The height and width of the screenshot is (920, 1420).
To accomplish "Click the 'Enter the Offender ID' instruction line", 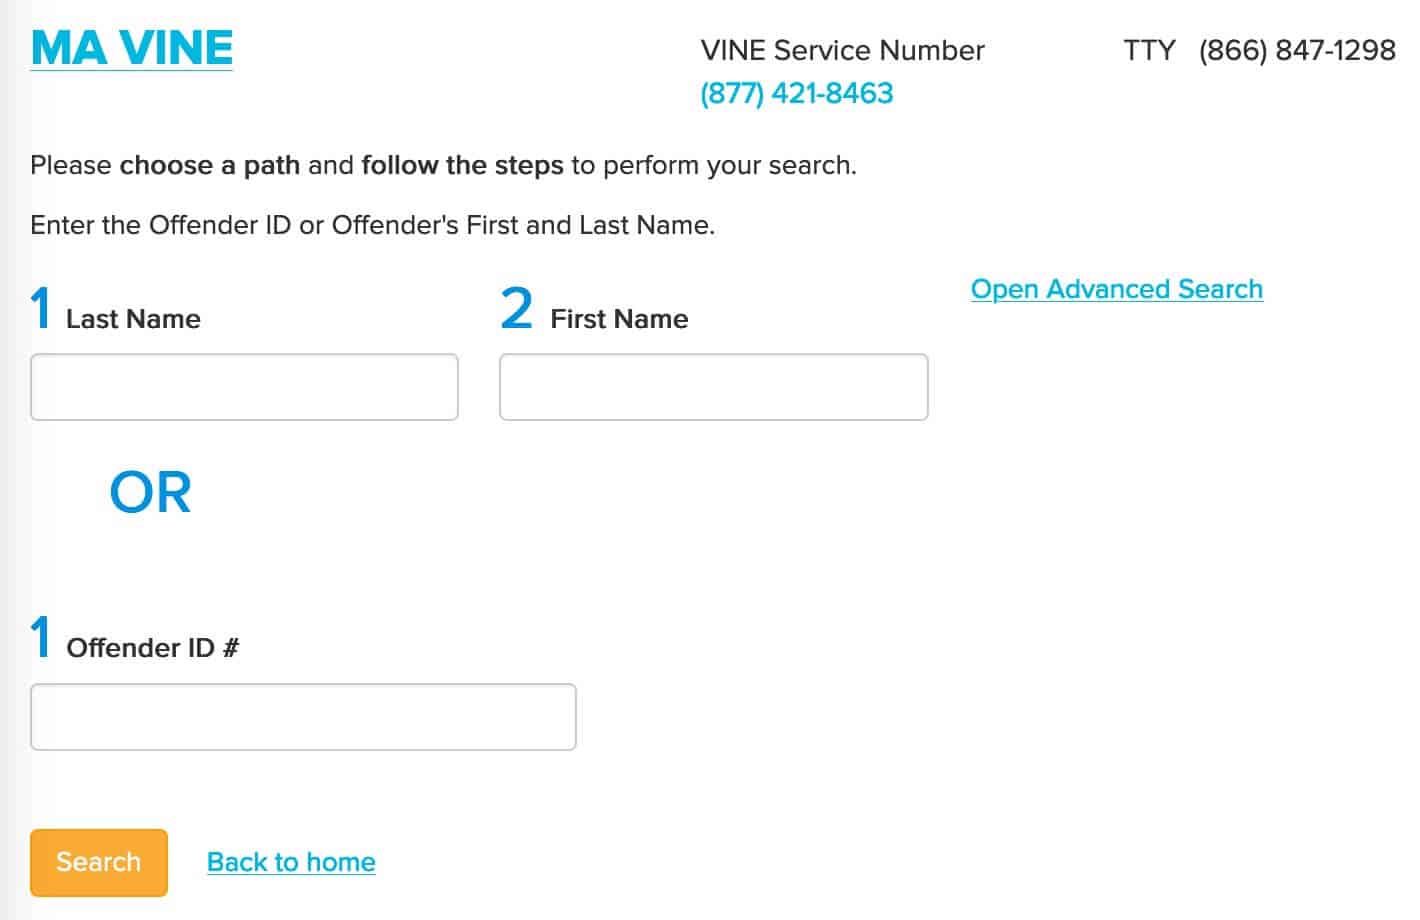I will click(372, 225).
